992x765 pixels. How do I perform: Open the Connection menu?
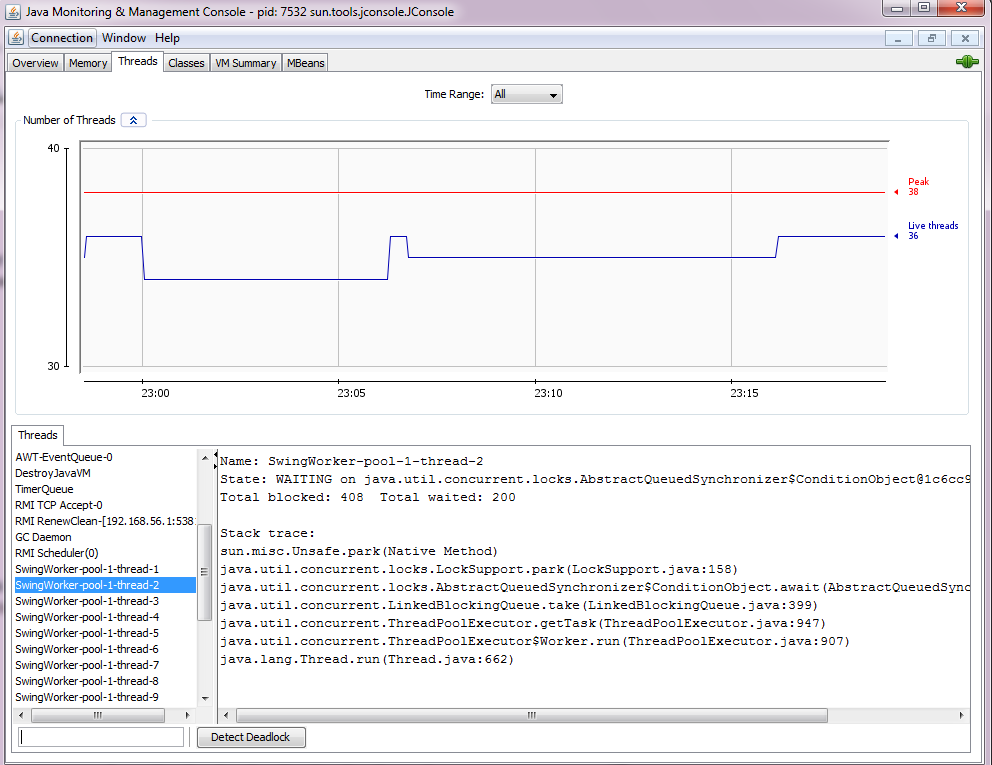pos(61,37)
